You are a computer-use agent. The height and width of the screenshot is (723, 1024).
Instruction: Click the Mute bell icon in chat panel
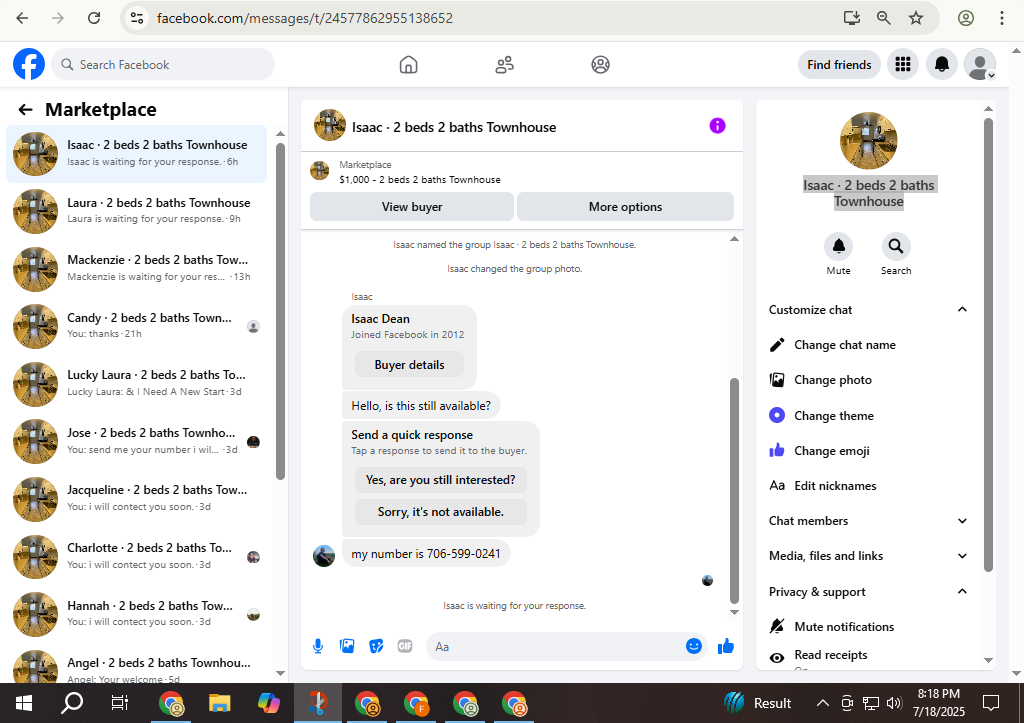coord(839,246)
